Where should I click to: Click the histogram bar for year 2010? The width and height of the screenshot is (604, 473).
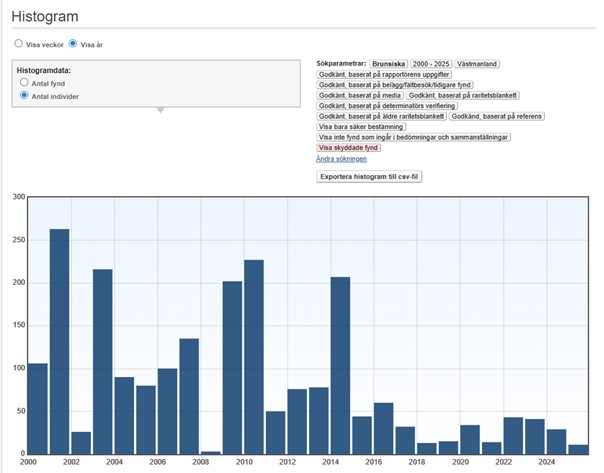coord(254,357)
